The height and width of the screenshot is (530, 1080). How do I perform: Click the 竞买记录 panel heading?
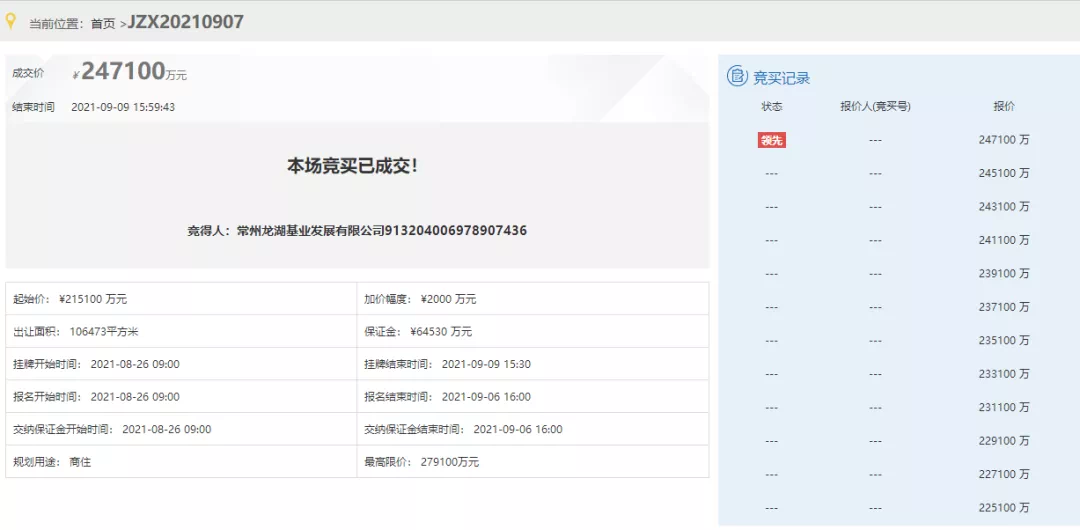(x=781, y=77)
